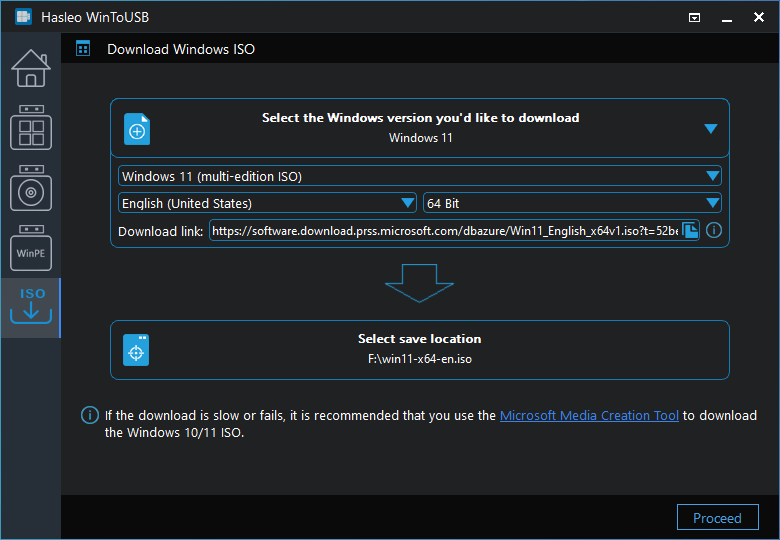
Task: Click the blue save location target icon
Action: [x=136, y=350]
